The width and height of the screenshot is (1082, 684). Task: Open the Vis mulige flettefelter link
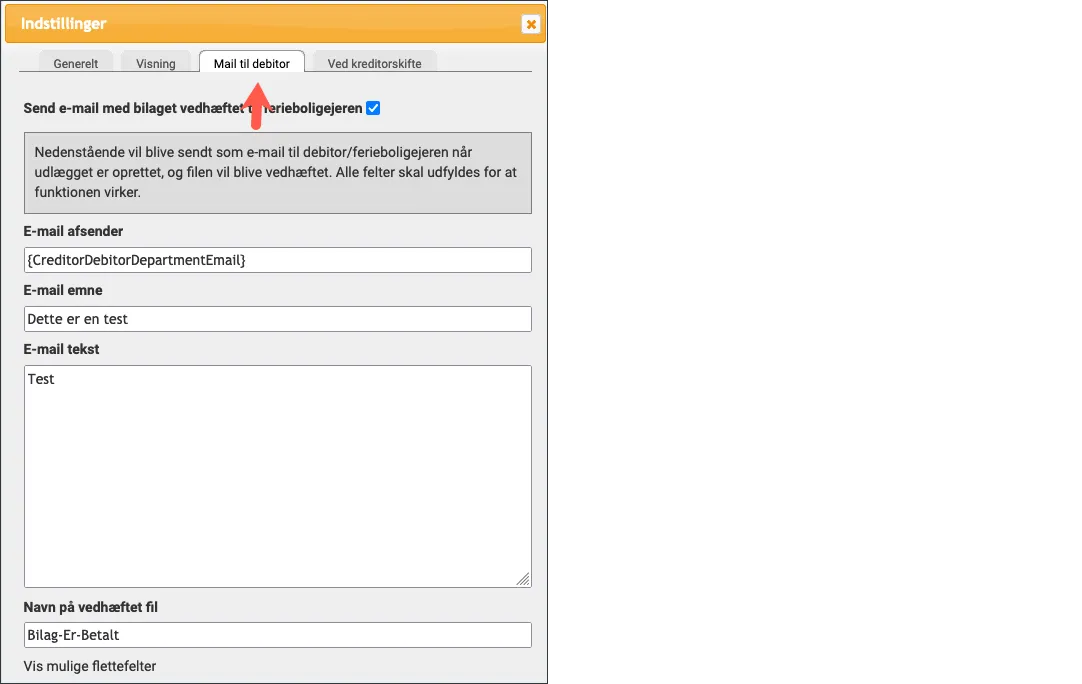(x=90, y=666)
